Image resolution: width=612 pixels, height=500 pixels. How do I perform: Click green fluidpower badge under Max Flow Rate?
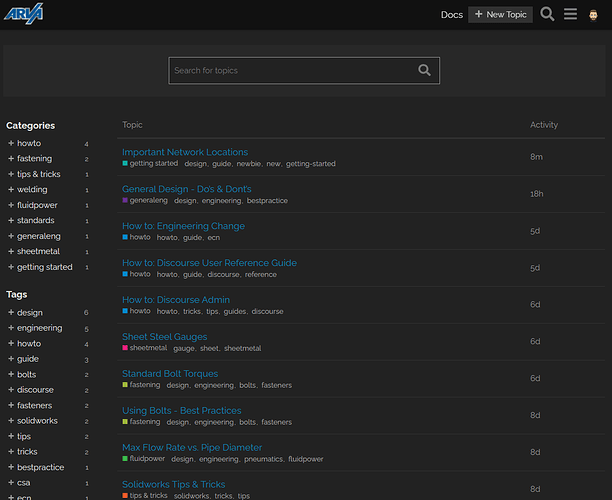(144, 459)
